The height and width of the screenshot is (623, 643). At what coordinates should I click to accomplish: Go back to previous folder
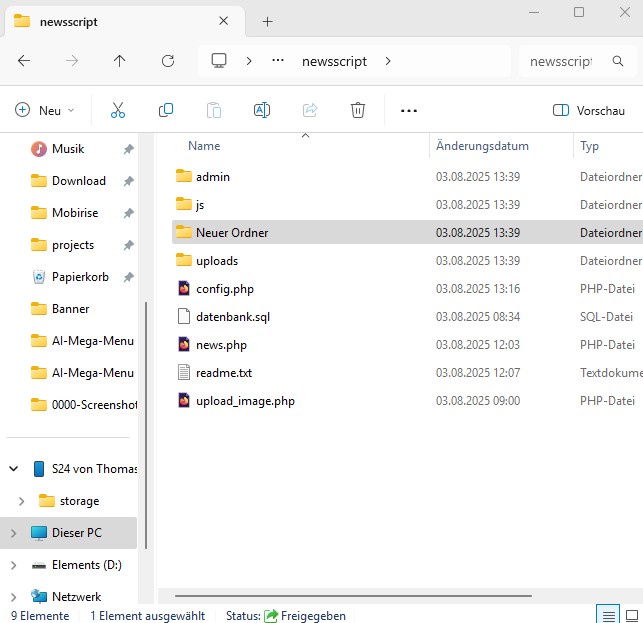[x=24, y=61]
